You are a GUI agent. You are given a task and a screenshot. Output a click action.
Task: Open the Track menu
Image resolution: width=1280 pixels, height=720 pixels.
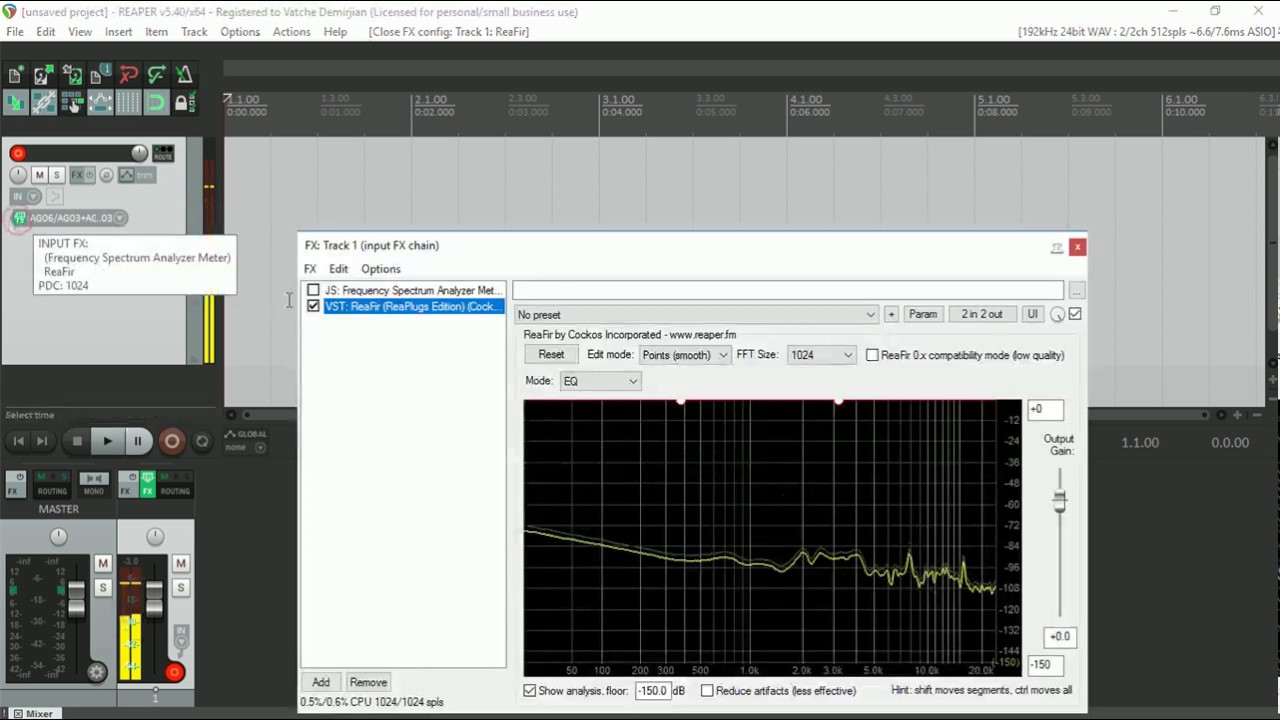[194, 32]
